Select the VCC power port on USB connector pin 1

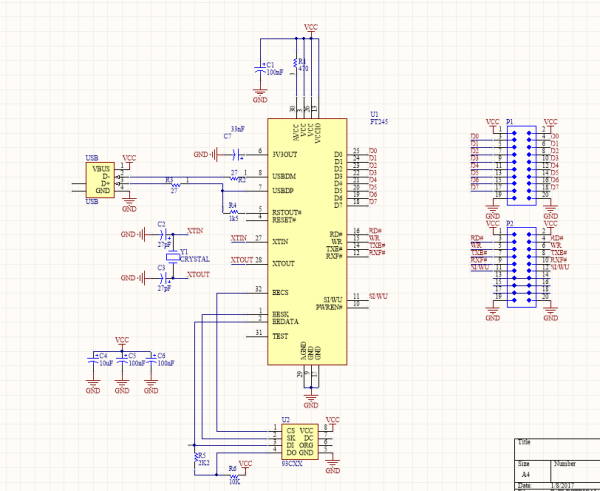[129, 161]
